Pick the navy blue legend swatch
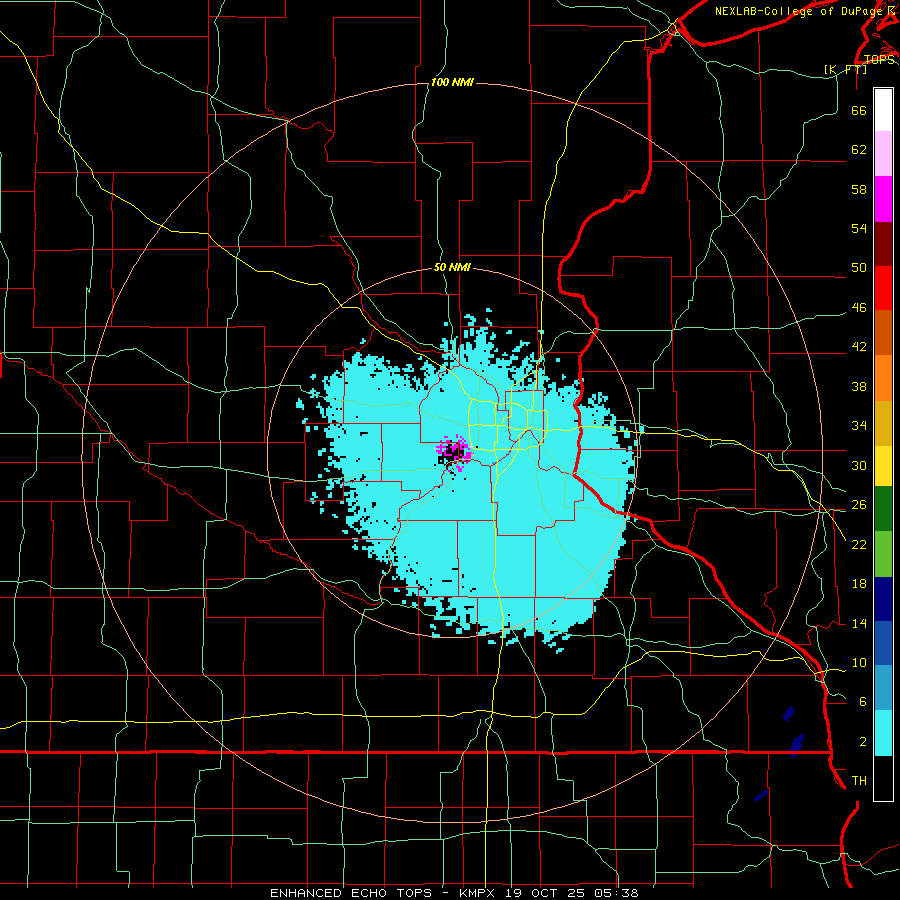Screen dimensions: 900x900 point(883,599)
